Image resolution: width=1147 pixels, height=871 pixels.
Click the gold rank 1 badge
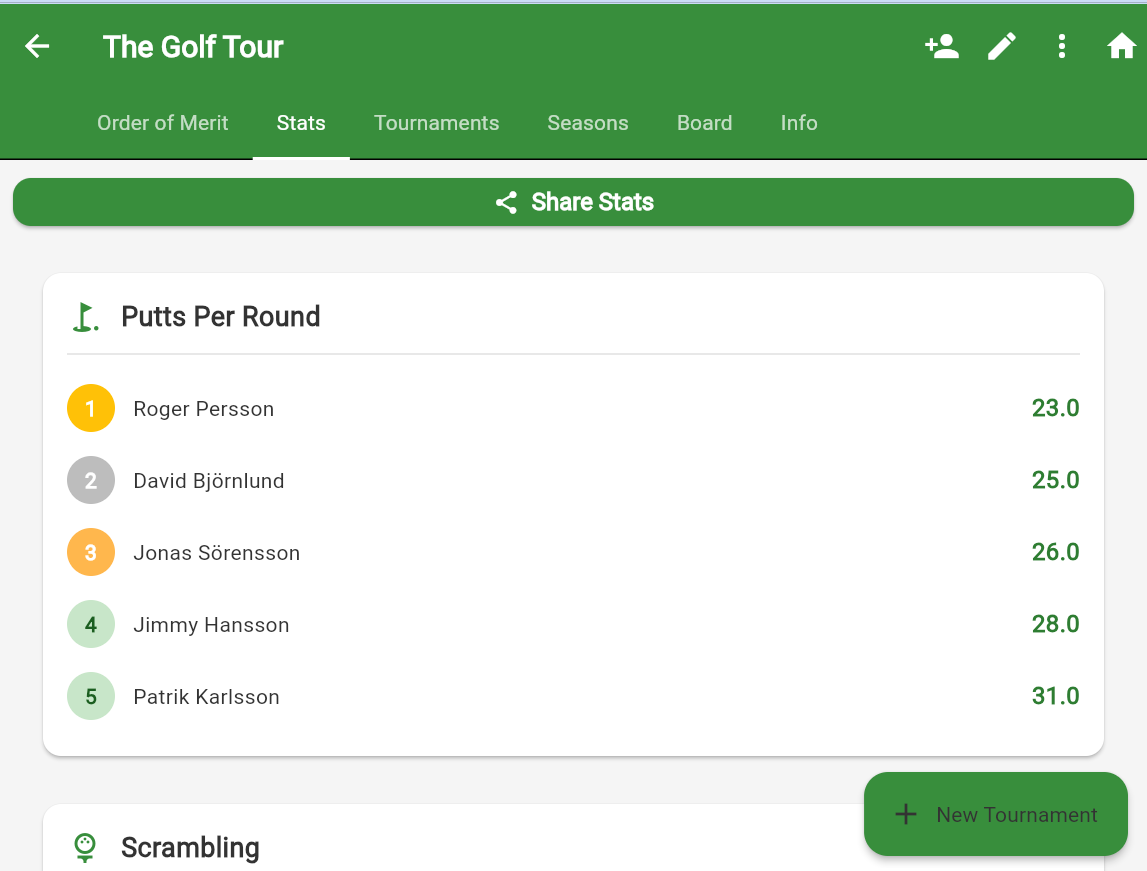(x=91, y=409)
